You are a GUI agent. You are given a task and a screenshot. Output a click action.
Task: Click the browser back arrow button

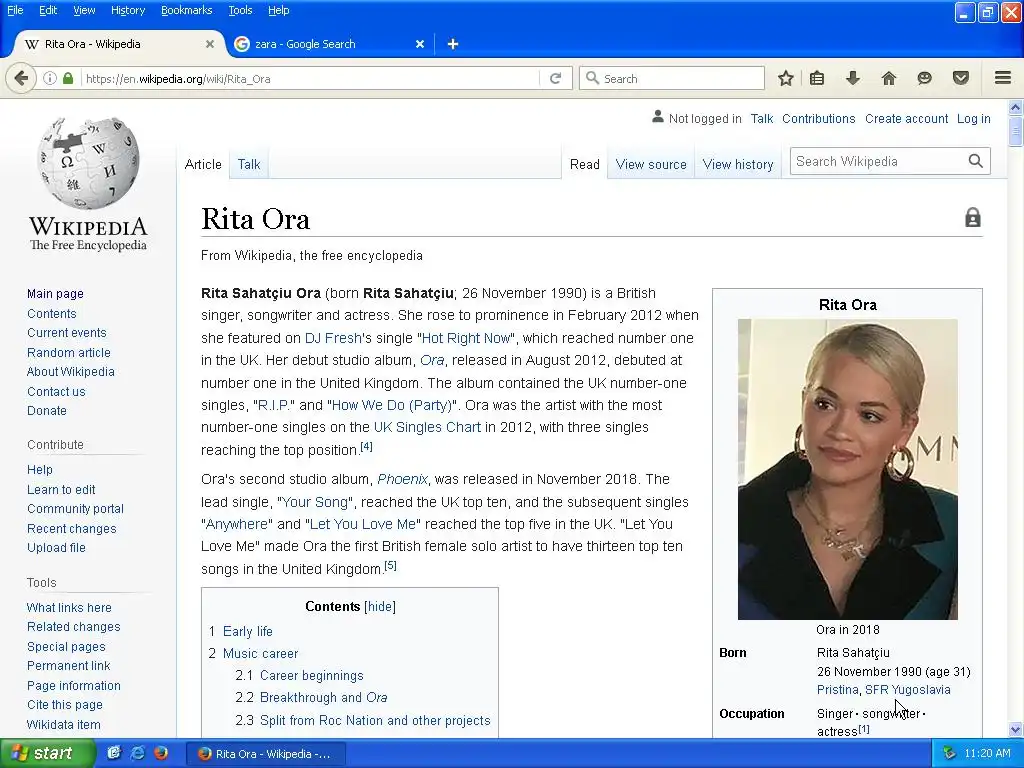point(21,78)
